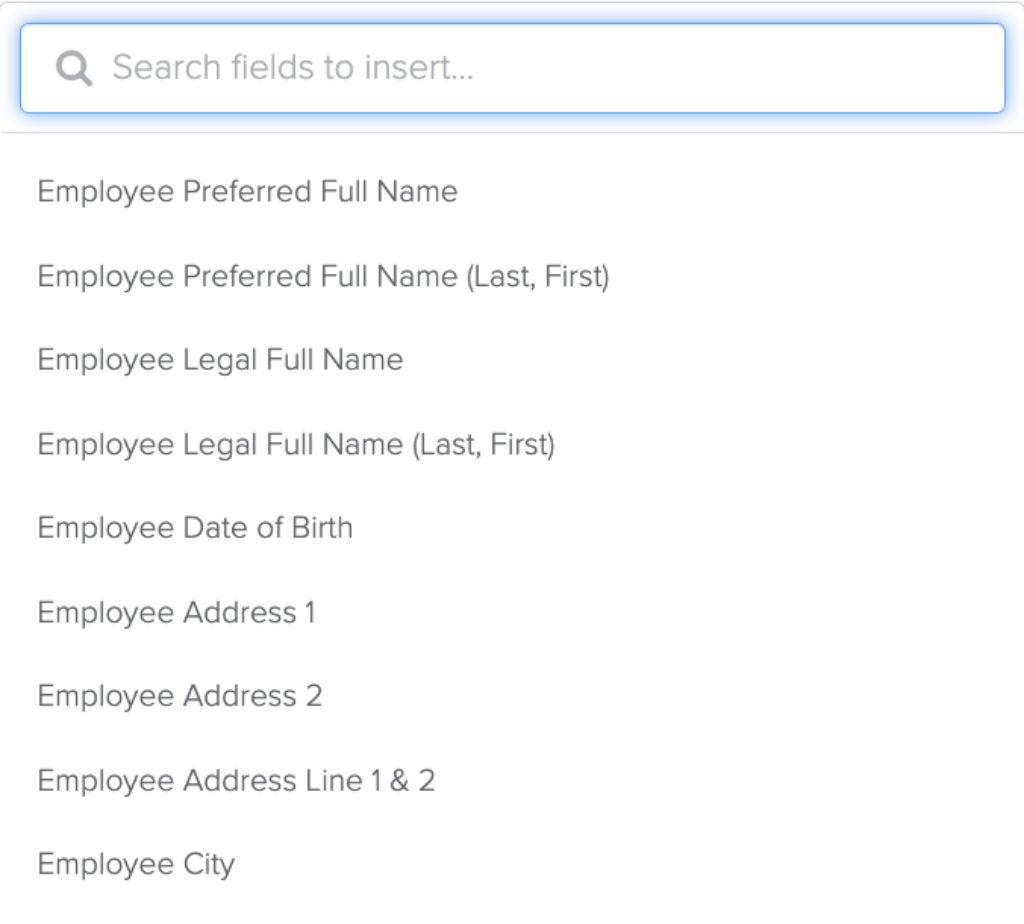
Task: Insert Employee Legal Full Name (Last, First)
Action: [x=296, y=444]
